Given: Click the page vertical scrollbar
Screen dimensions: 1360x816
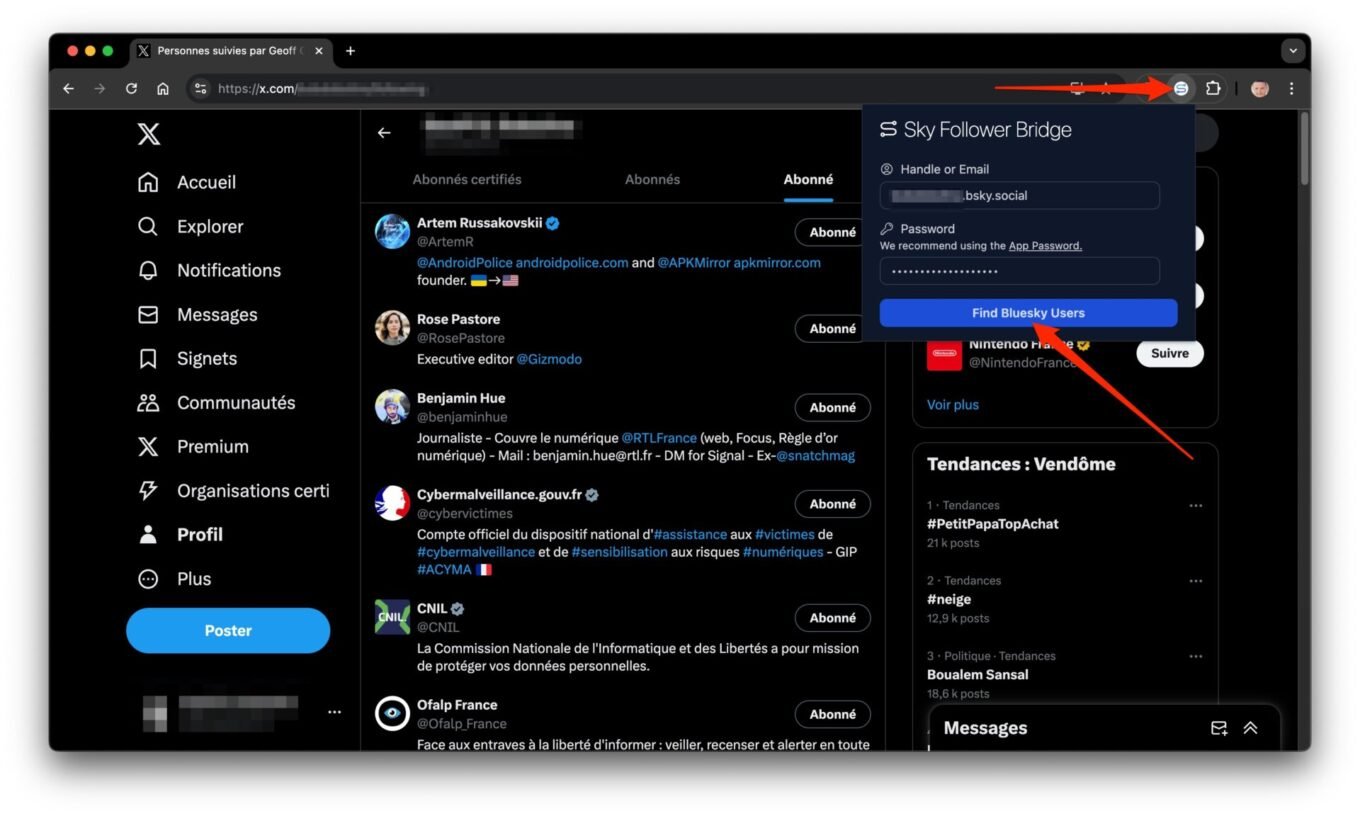Looking at the screenshot, I should coord(1304,150).
